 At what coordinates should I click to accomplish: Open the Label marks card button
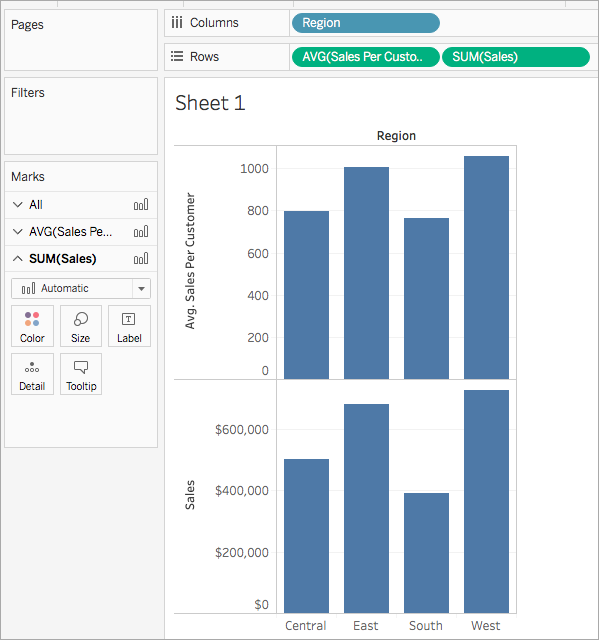tap(129, 326)
